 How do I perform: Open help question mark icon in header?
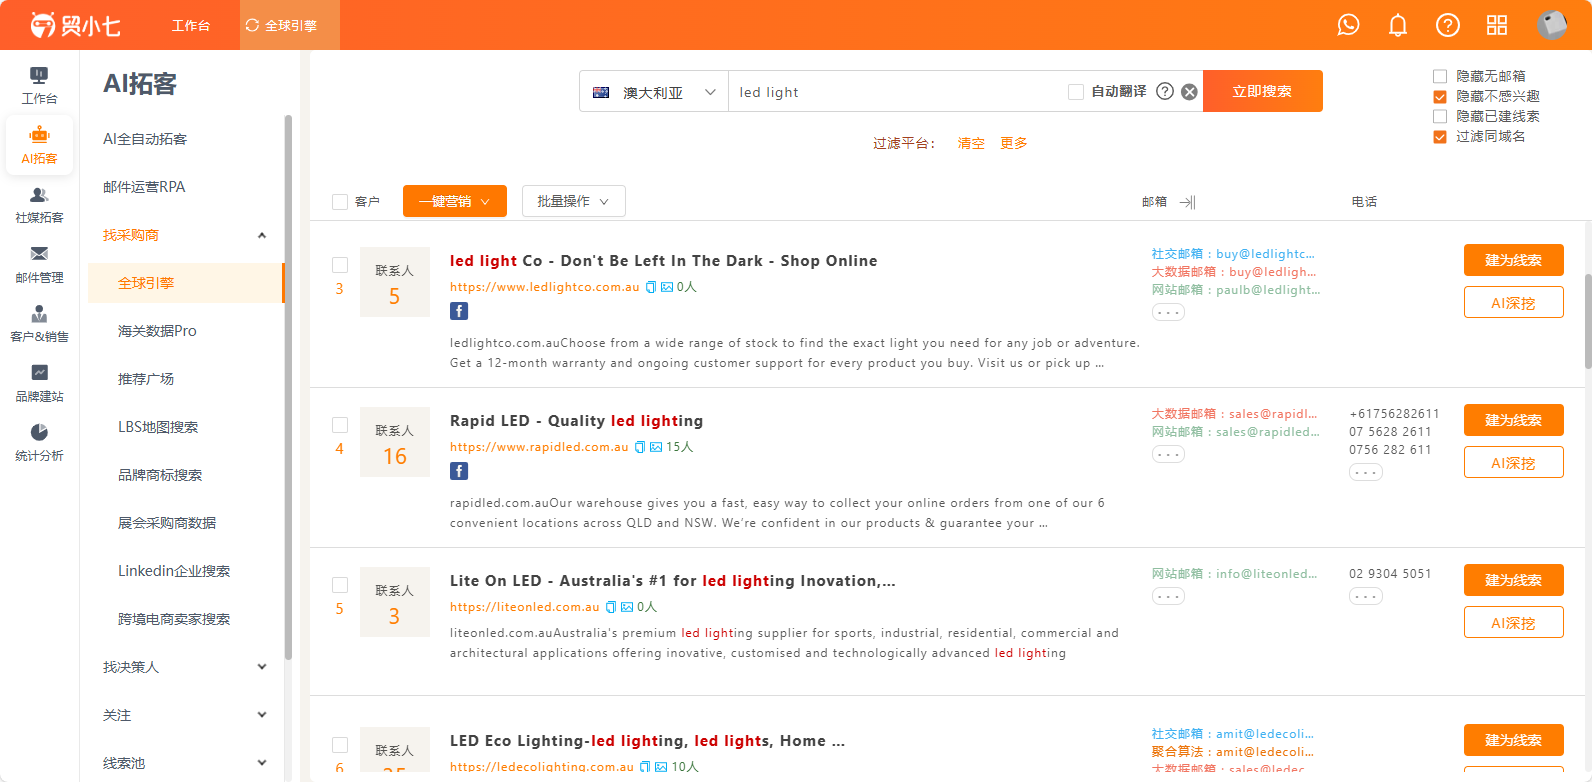point(1448,25)
